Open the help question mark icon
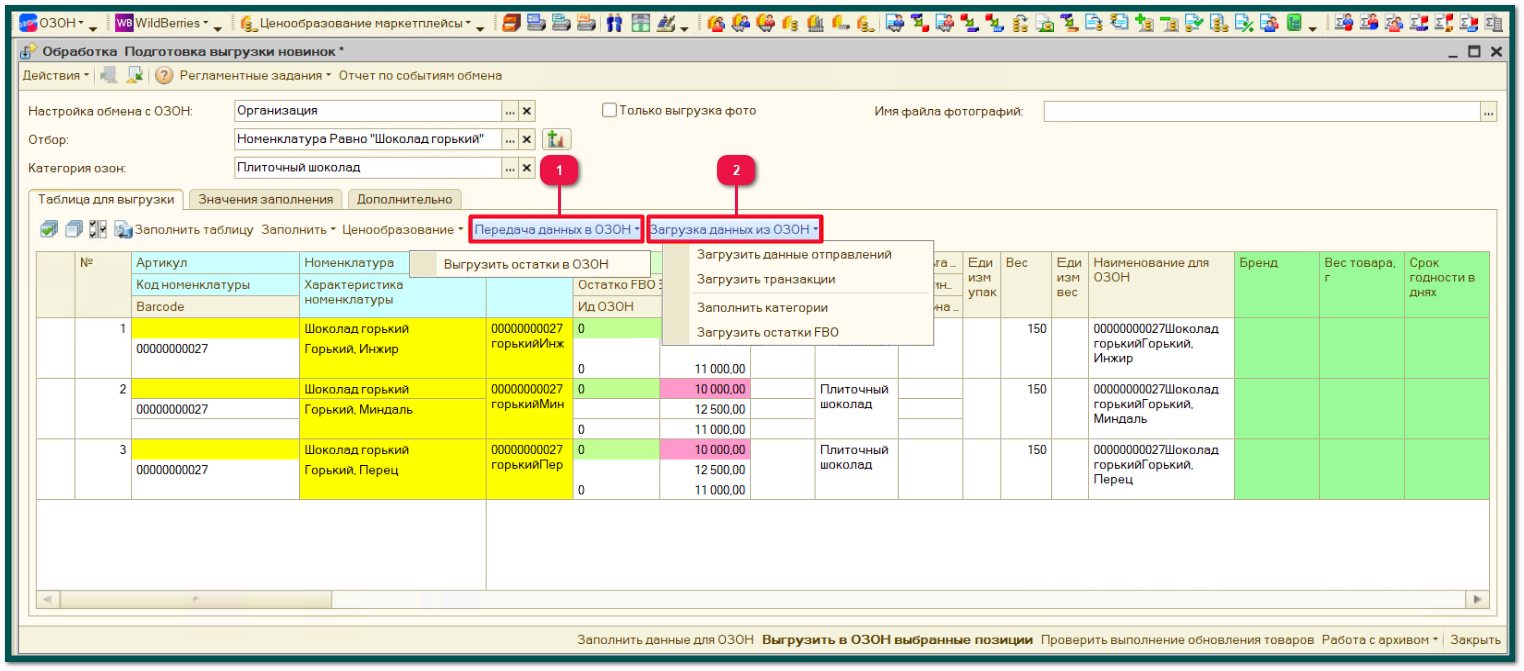This screenshot has width=1524, height=671. point(164,76)
